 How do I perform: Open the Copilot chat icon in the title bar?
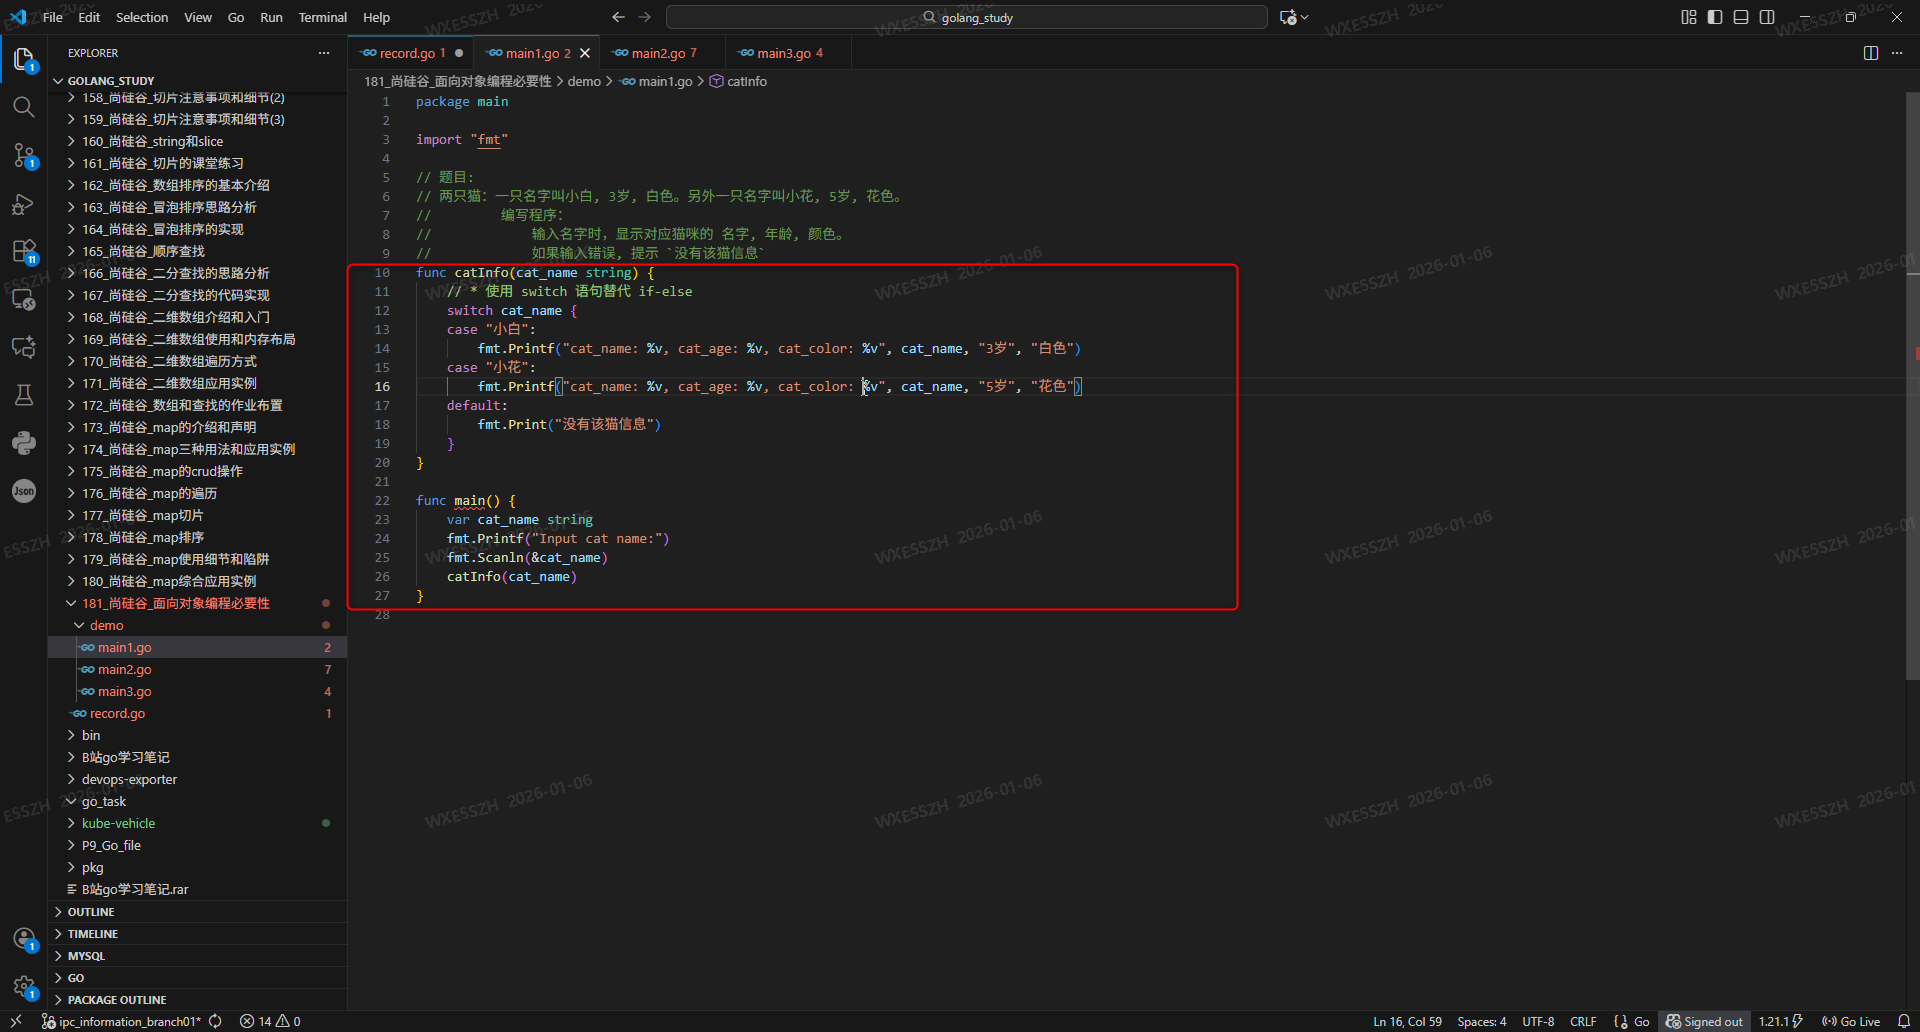1288,17
